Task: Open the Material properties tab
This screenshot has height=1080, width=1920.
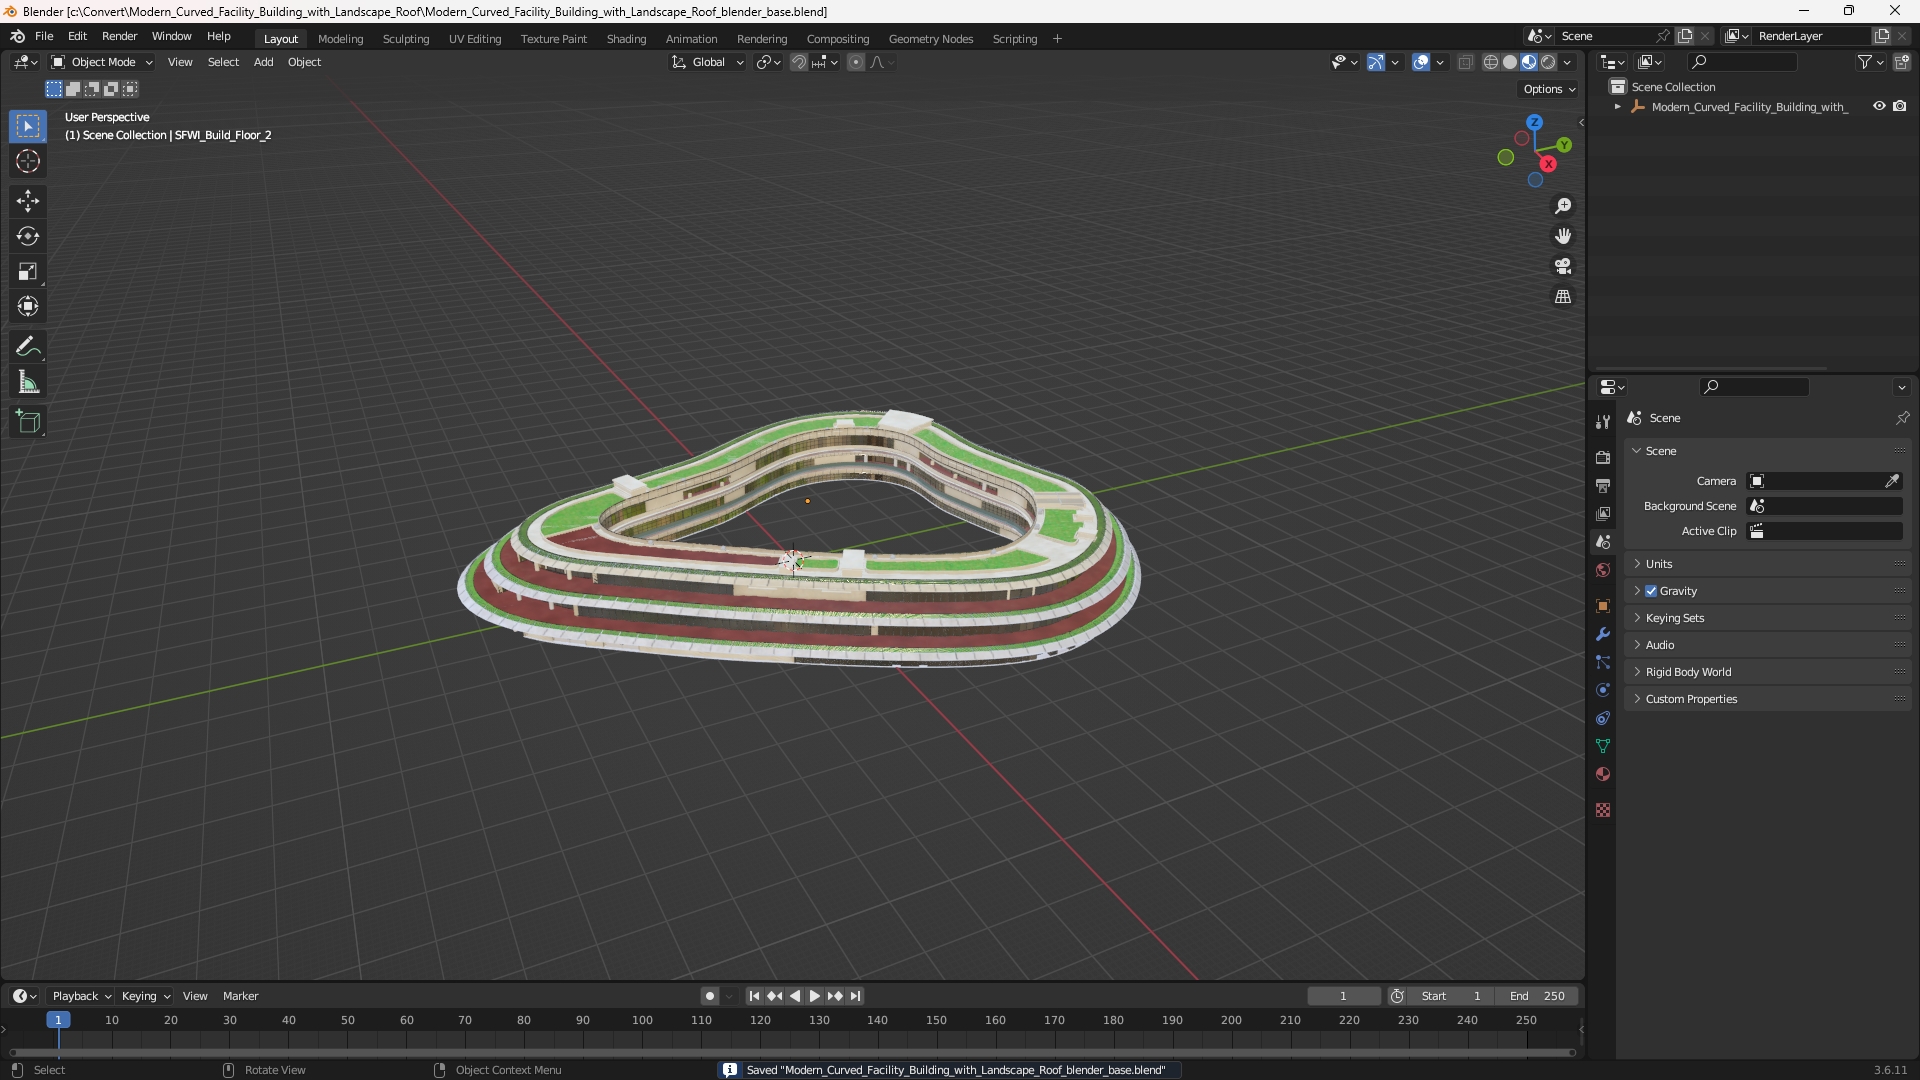Action: click(1603, 774)
